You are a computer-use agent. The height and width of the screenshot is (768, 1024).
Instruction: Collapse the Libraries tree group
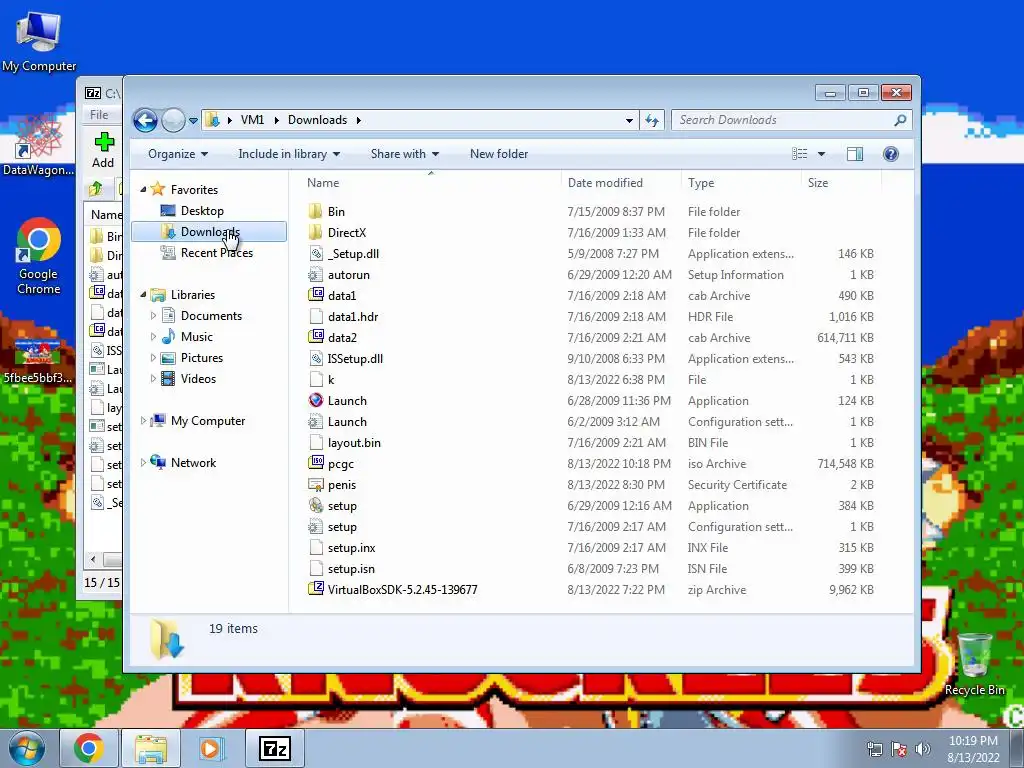click(143, 295)
